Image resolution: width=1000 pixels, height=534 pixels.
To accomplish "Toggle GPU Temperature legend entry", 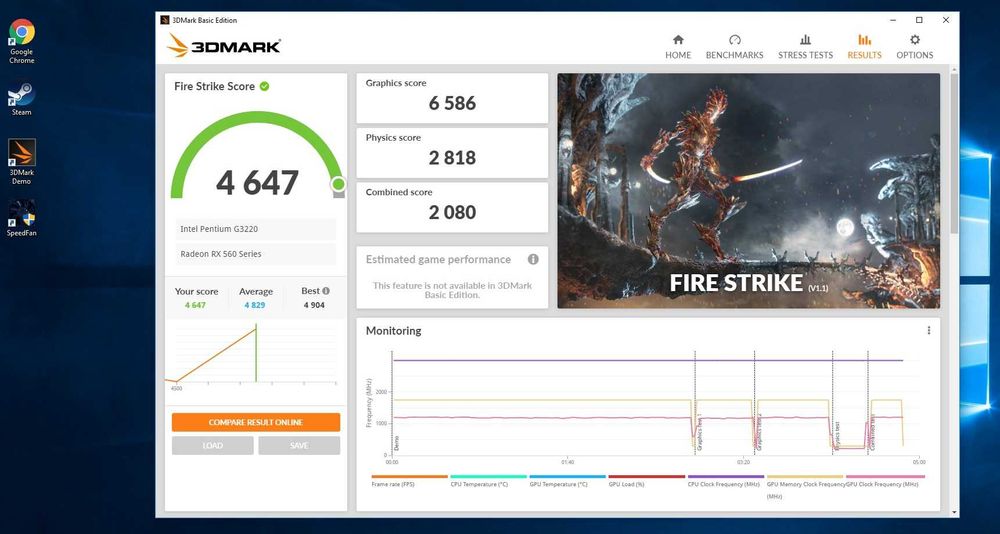I will tap(568, 480).
